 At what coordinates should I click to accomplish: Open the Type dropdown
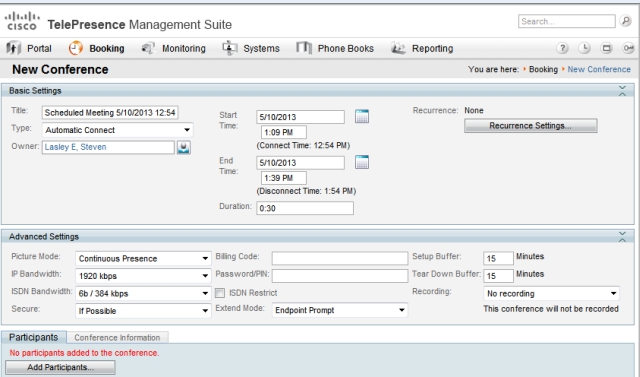[x=118, y=130]
